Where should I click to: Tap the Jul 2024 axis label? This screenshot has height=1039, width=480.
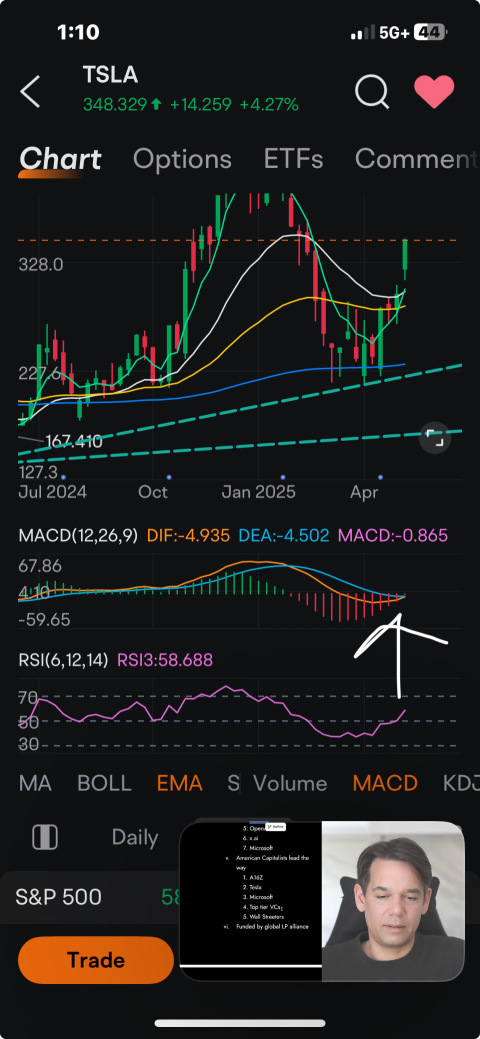click(52, 492)
